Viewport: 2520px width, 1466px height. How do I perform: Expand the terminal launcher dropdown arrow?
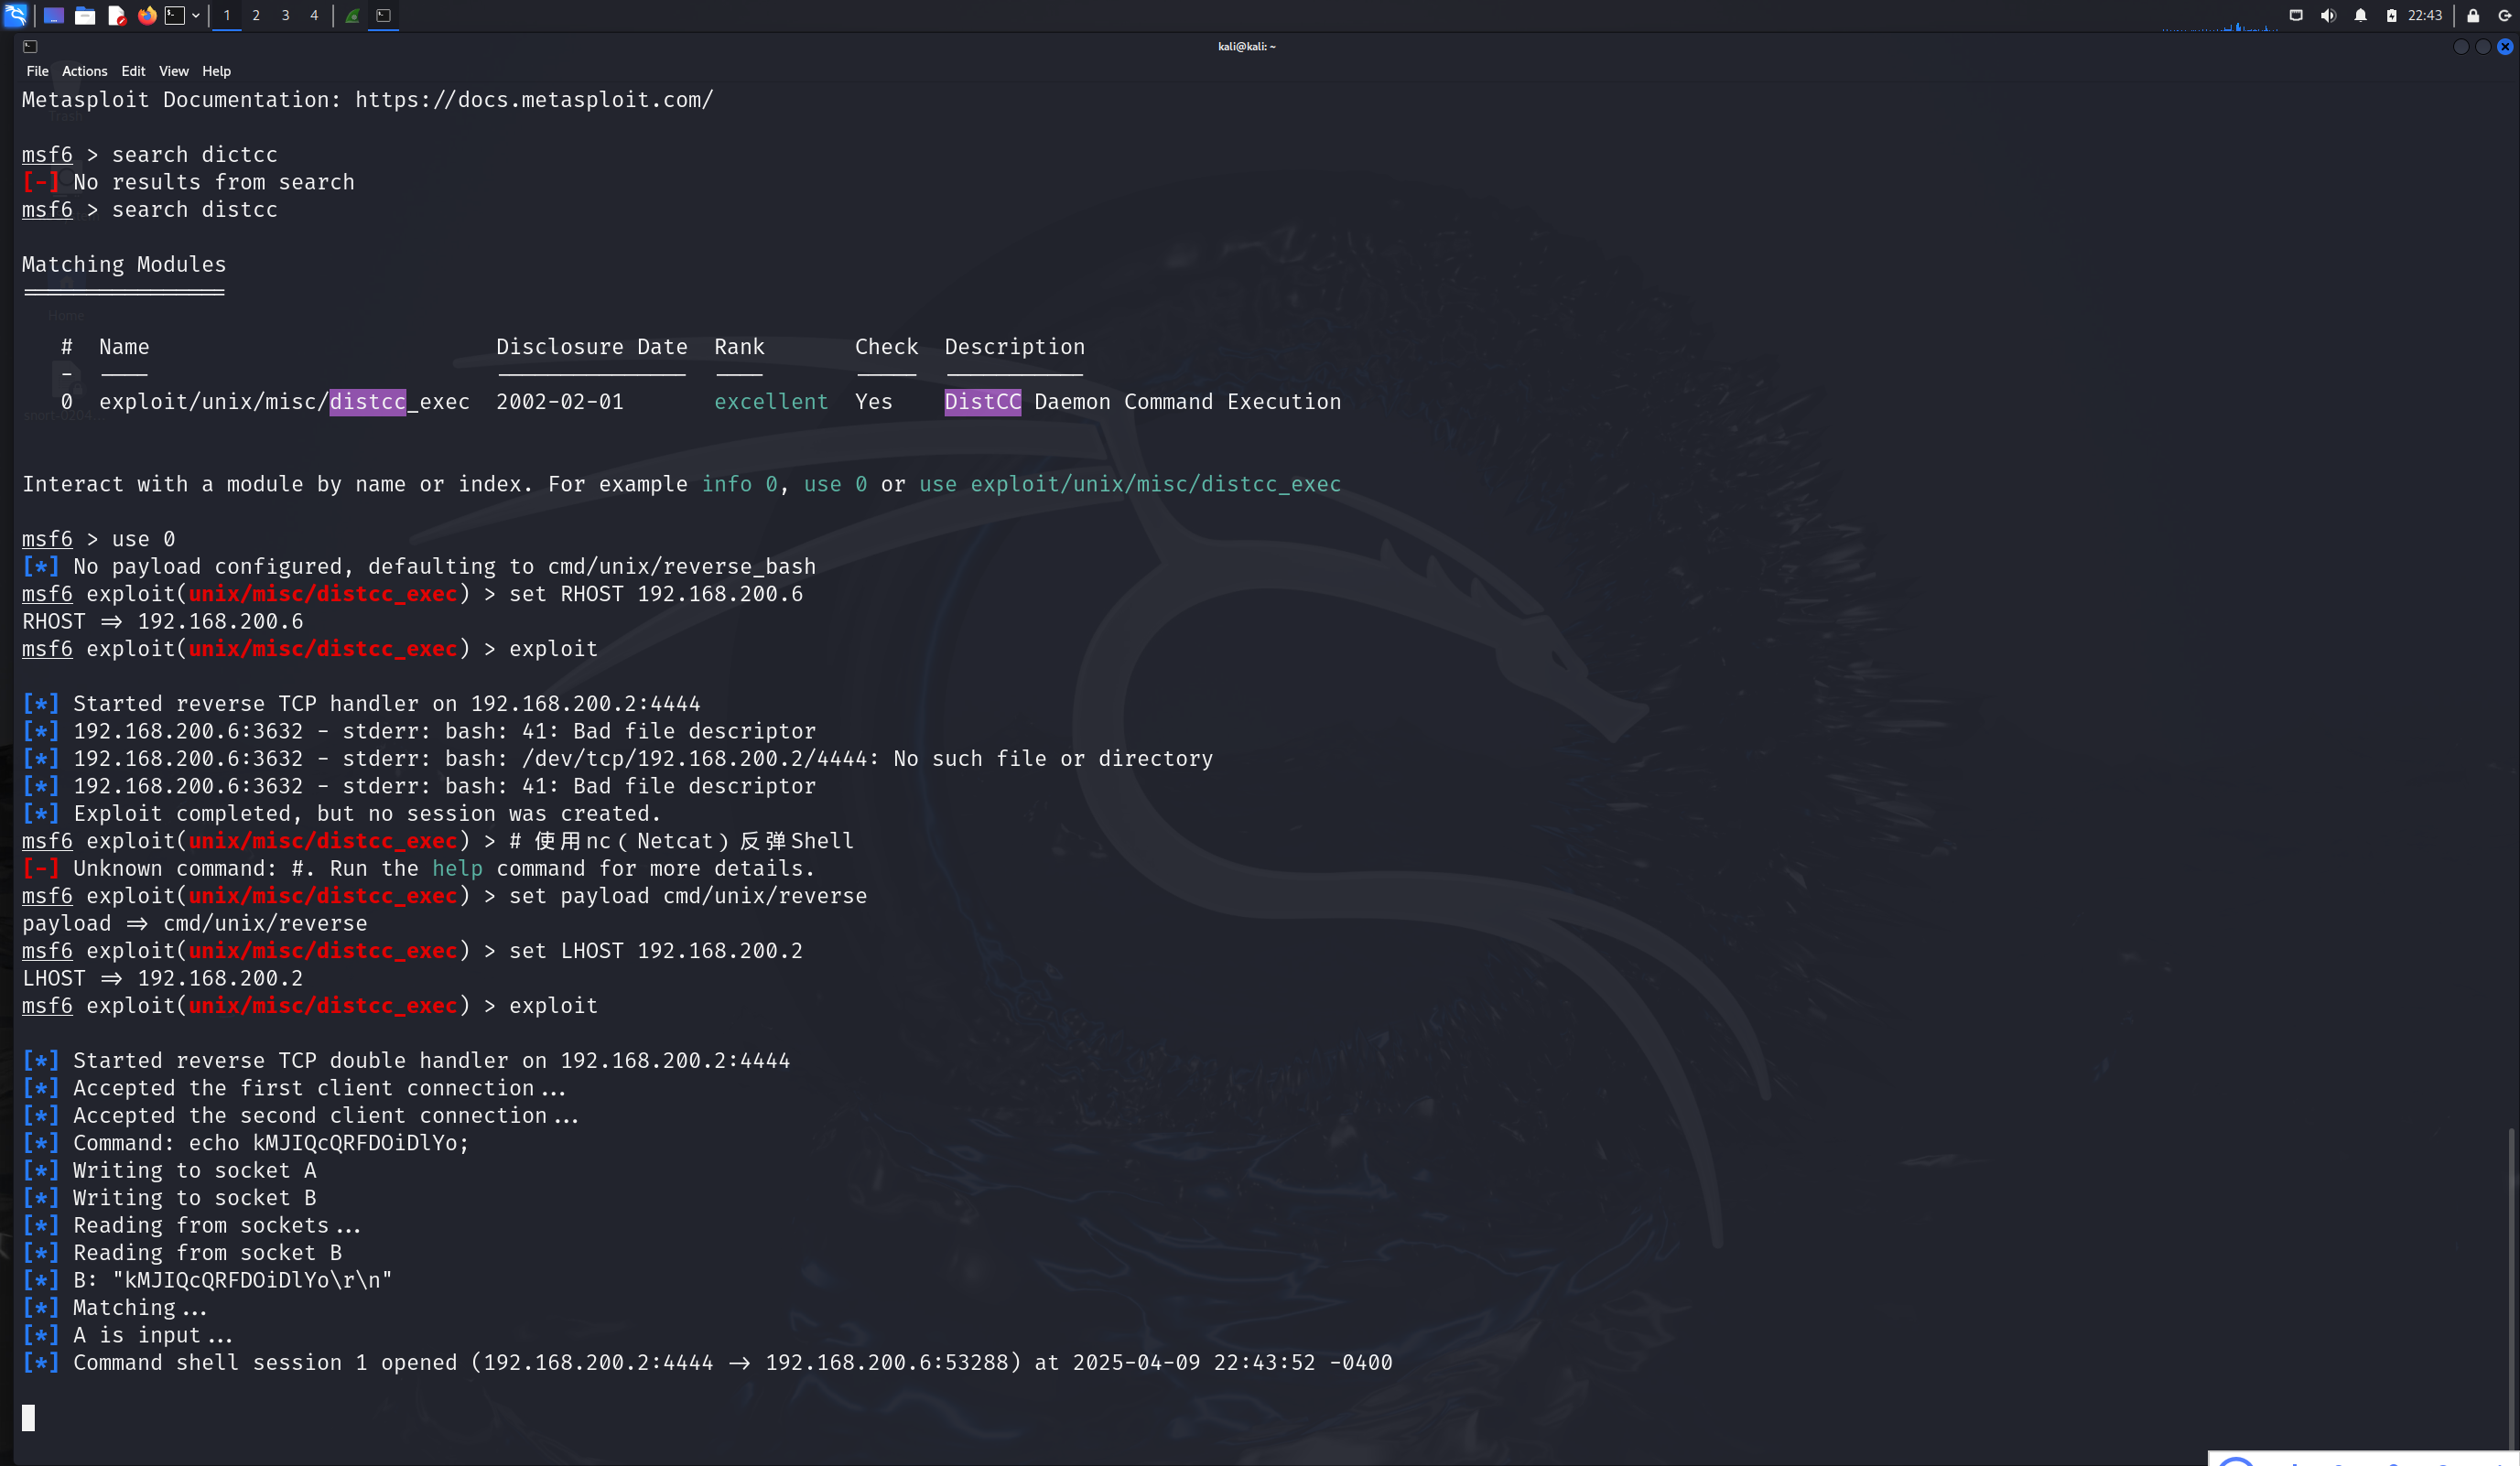coord(196,15)
